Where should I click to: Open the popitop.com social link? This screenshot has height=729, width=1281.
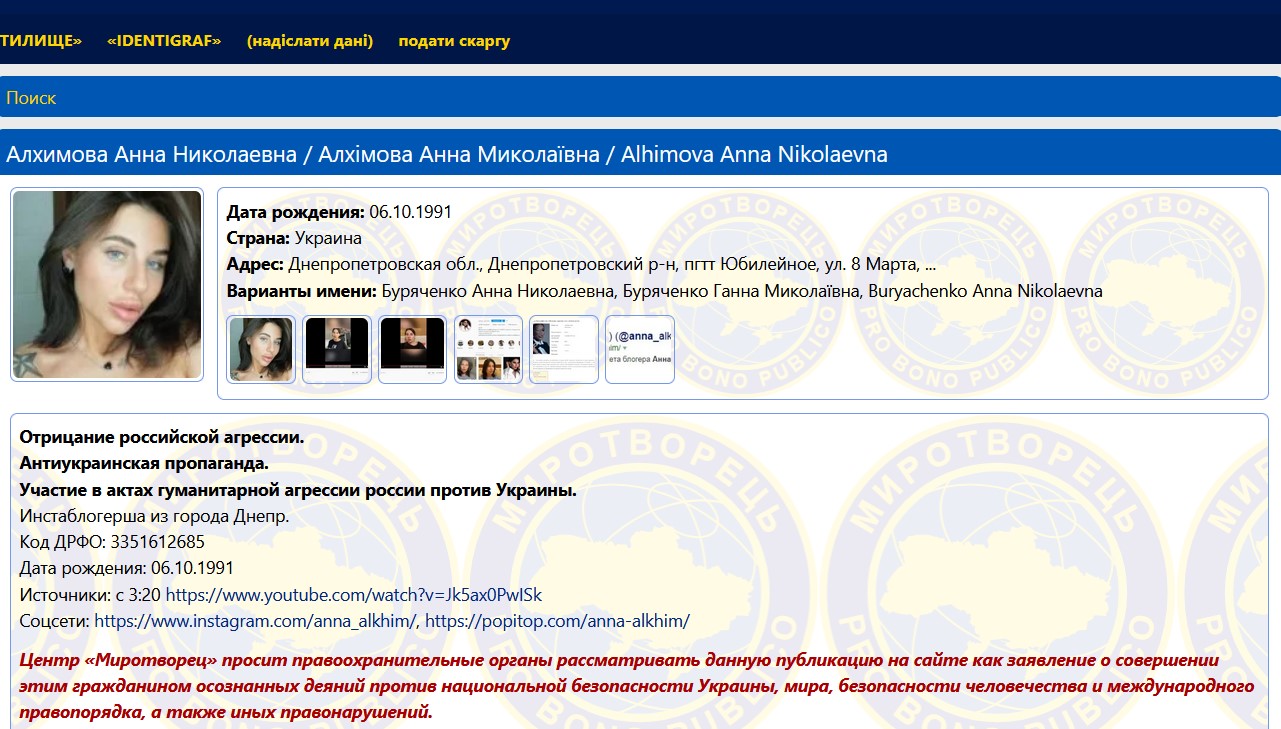[x=558, y=621]
